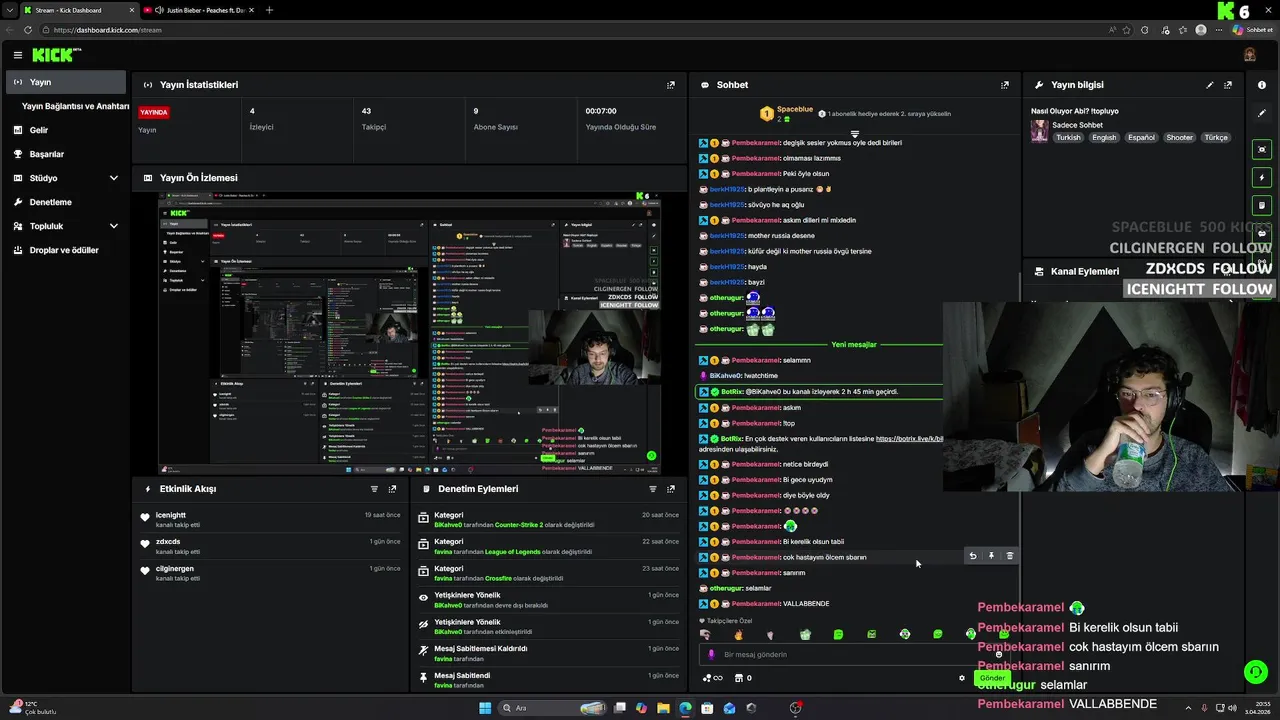Go to Başarılar in sidebar
Screen dimensions: 1280x720
[x=66, y=154]
